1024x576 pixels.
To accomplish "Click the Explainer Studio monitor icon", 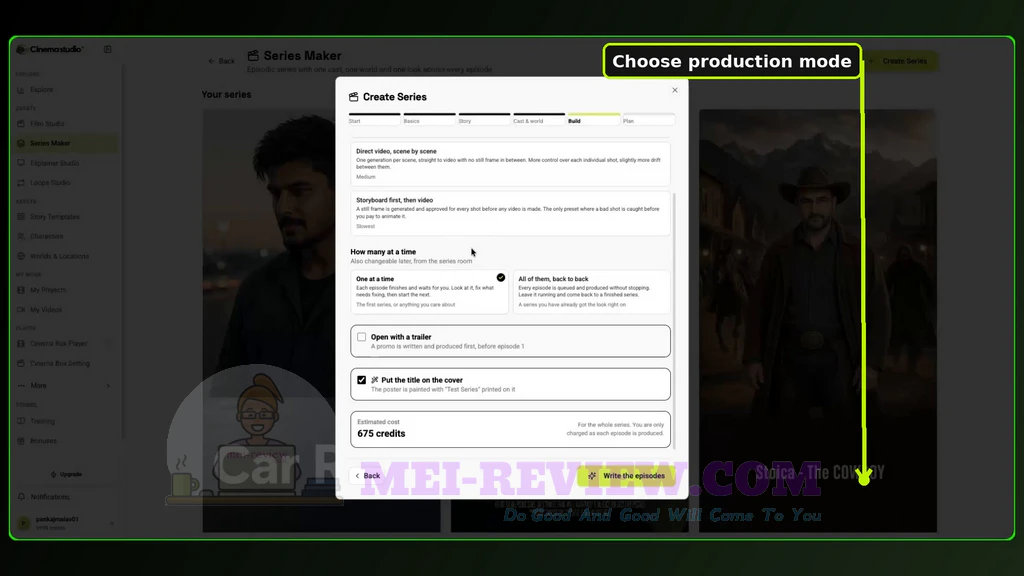I will (x=21, y=163).
